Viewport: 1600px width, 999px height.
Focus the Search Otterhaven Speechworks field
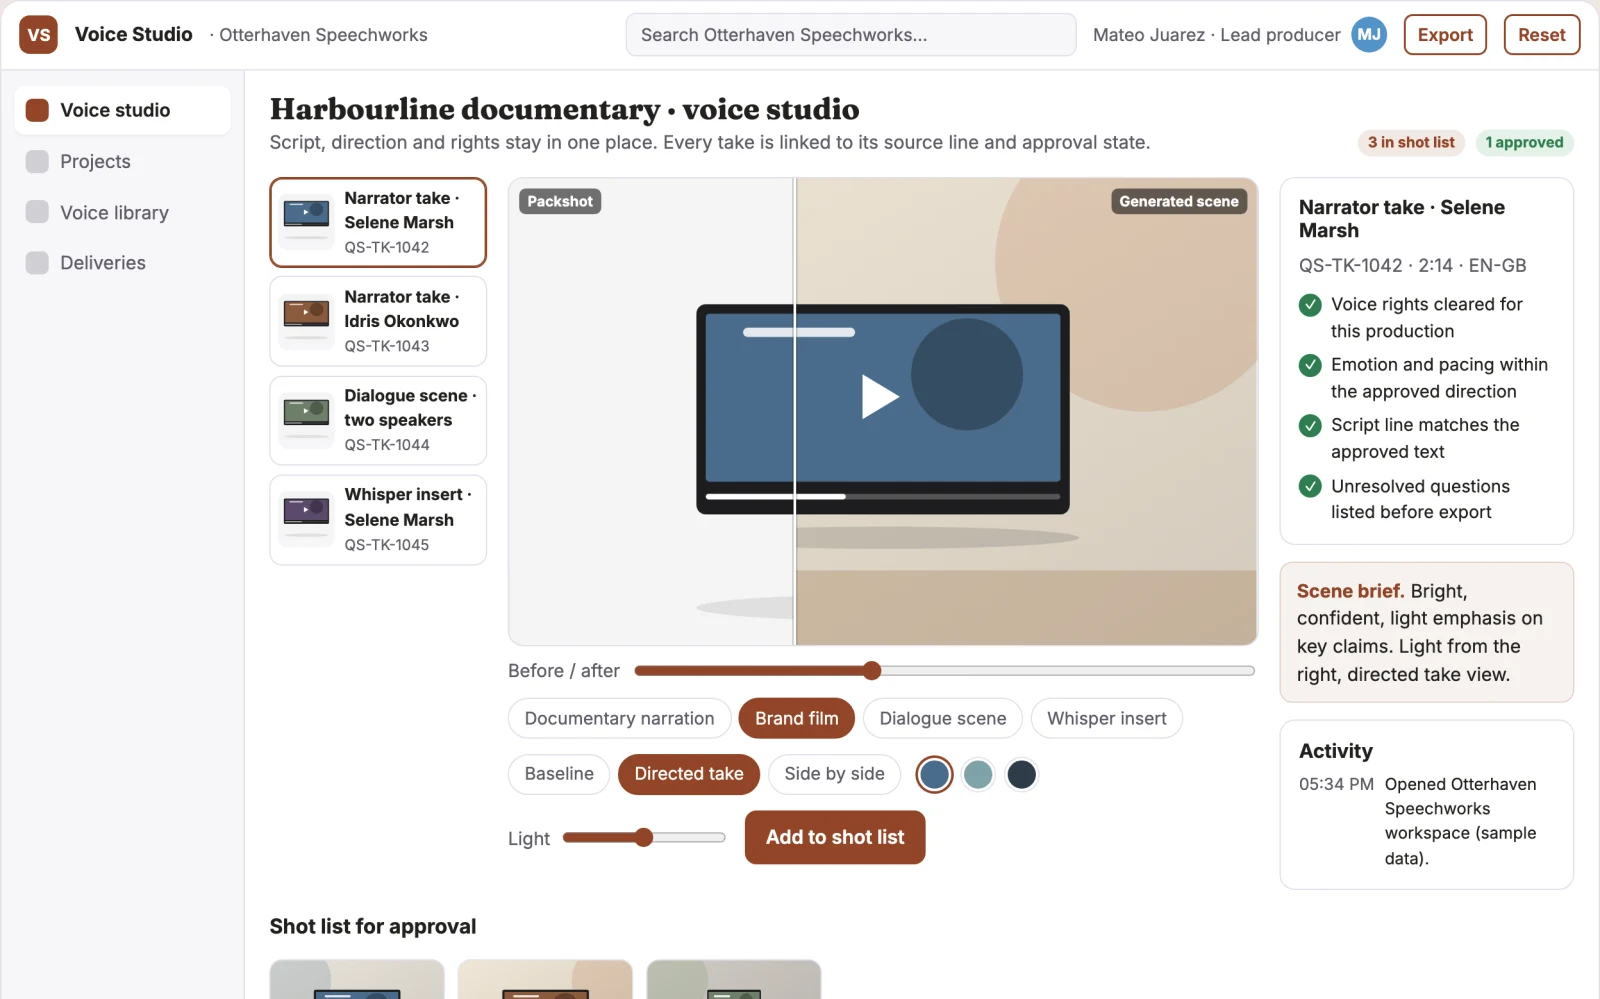(851, 35)
